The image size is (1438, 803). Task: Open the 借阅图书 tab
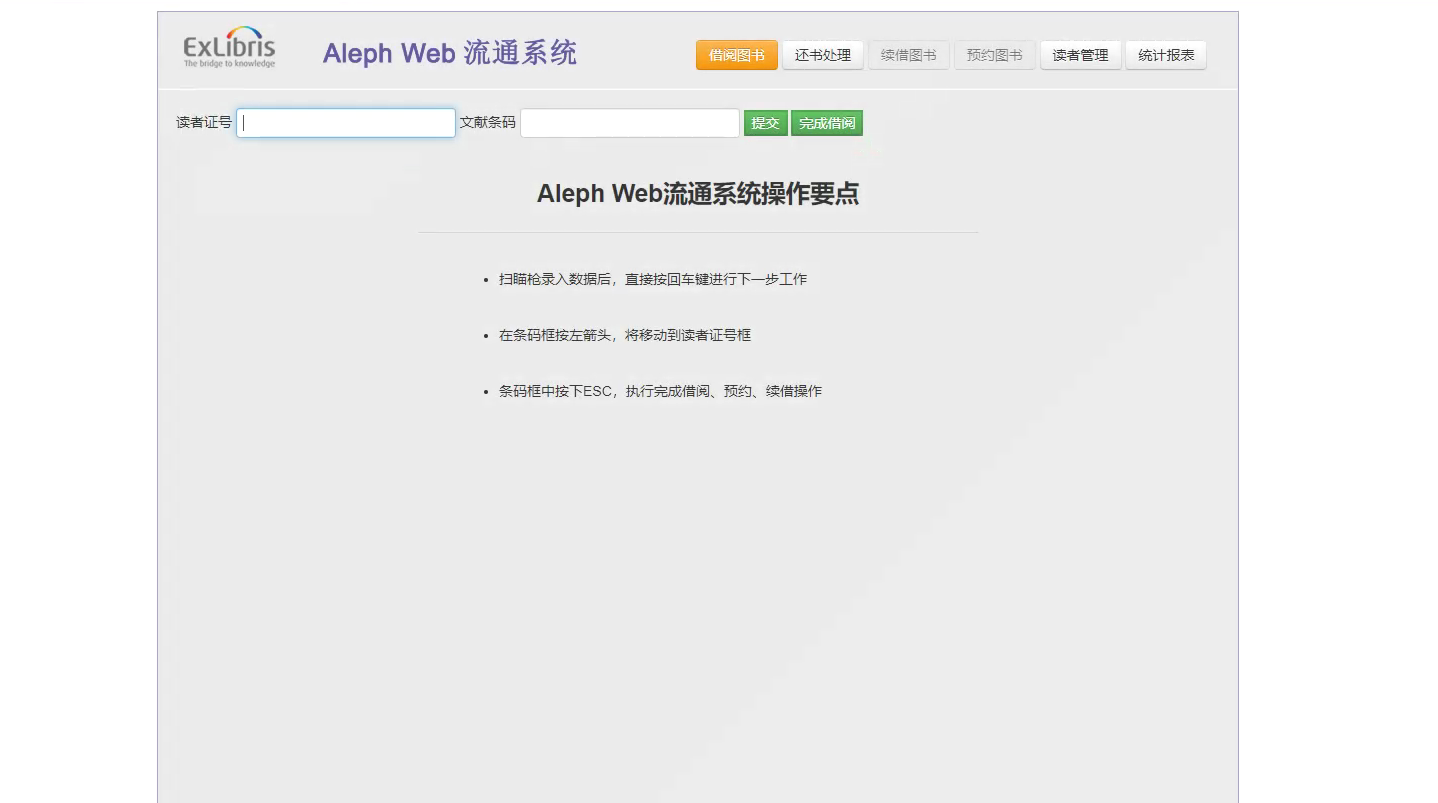tap(736, 55)
